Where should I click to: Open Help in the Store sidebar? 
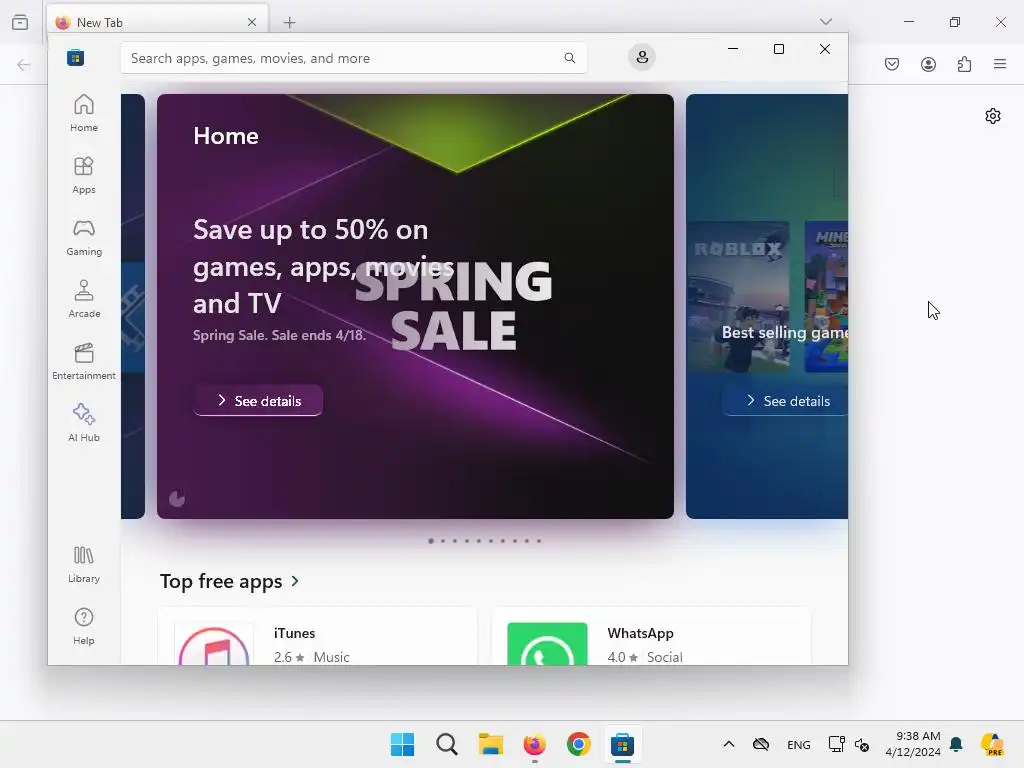point(84,626)
